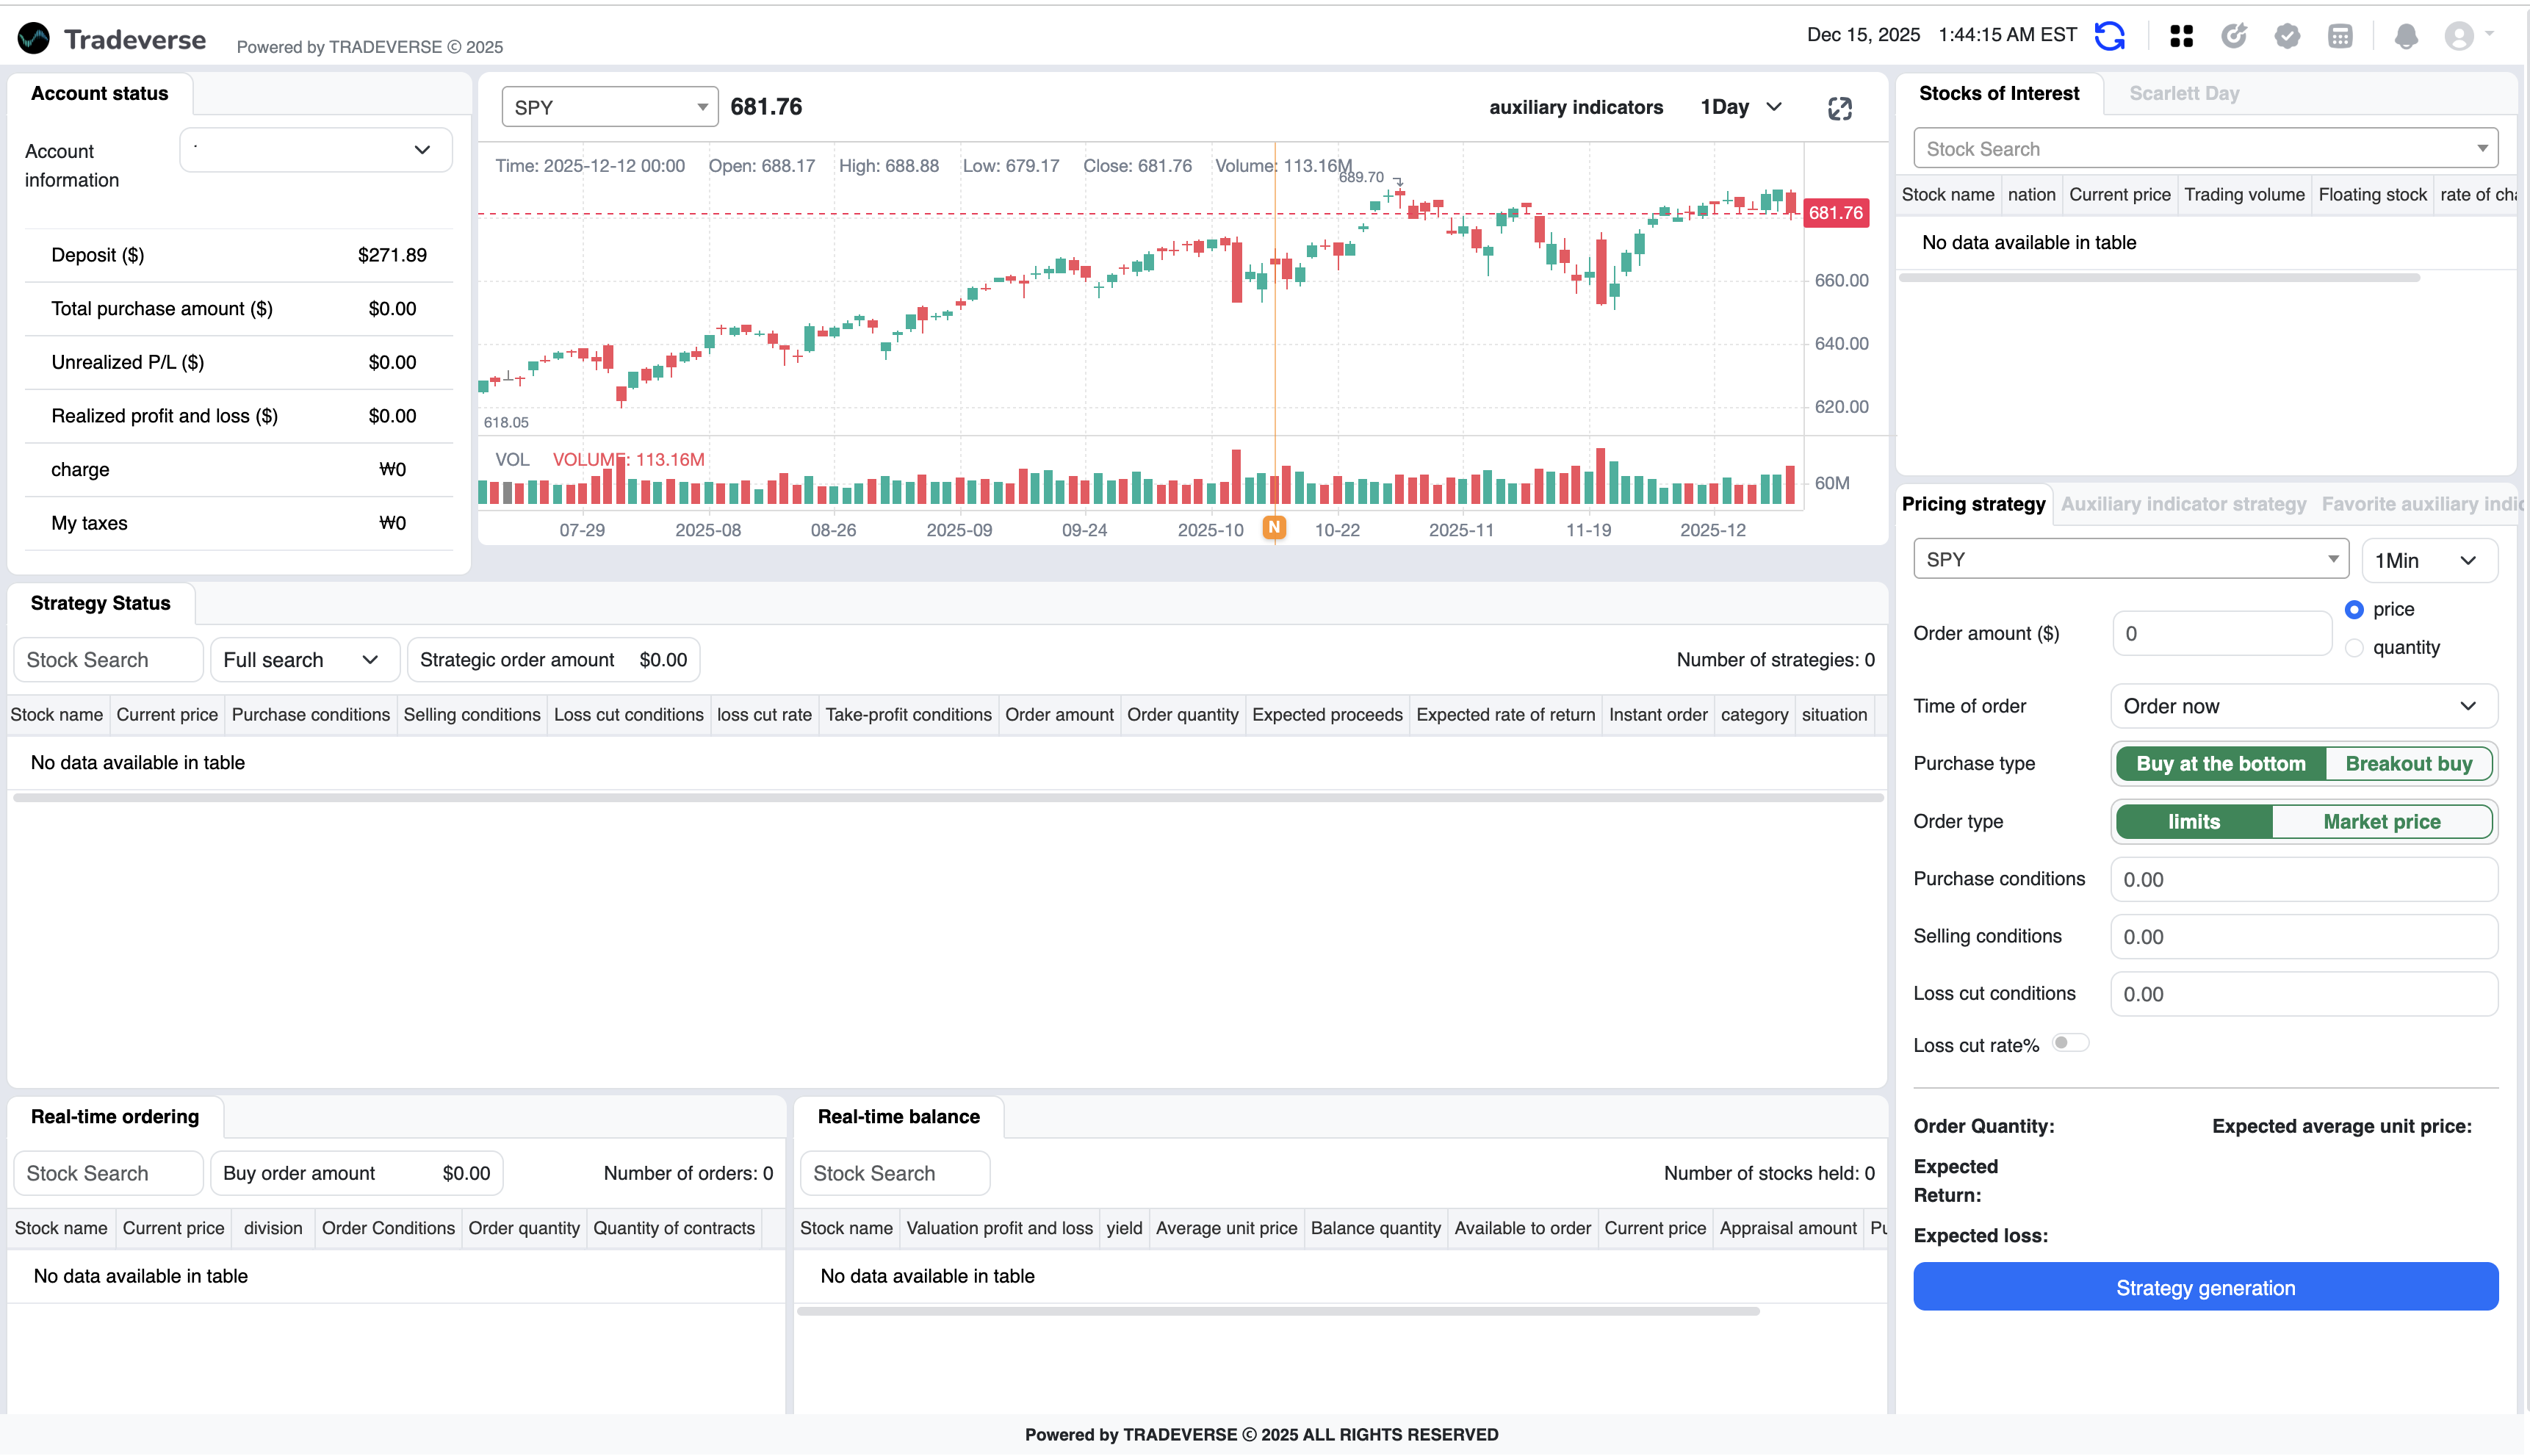Click the Stock Search field under Real-time balance
Viewport: 2530px width, 1456px height.
(894, 1172)
